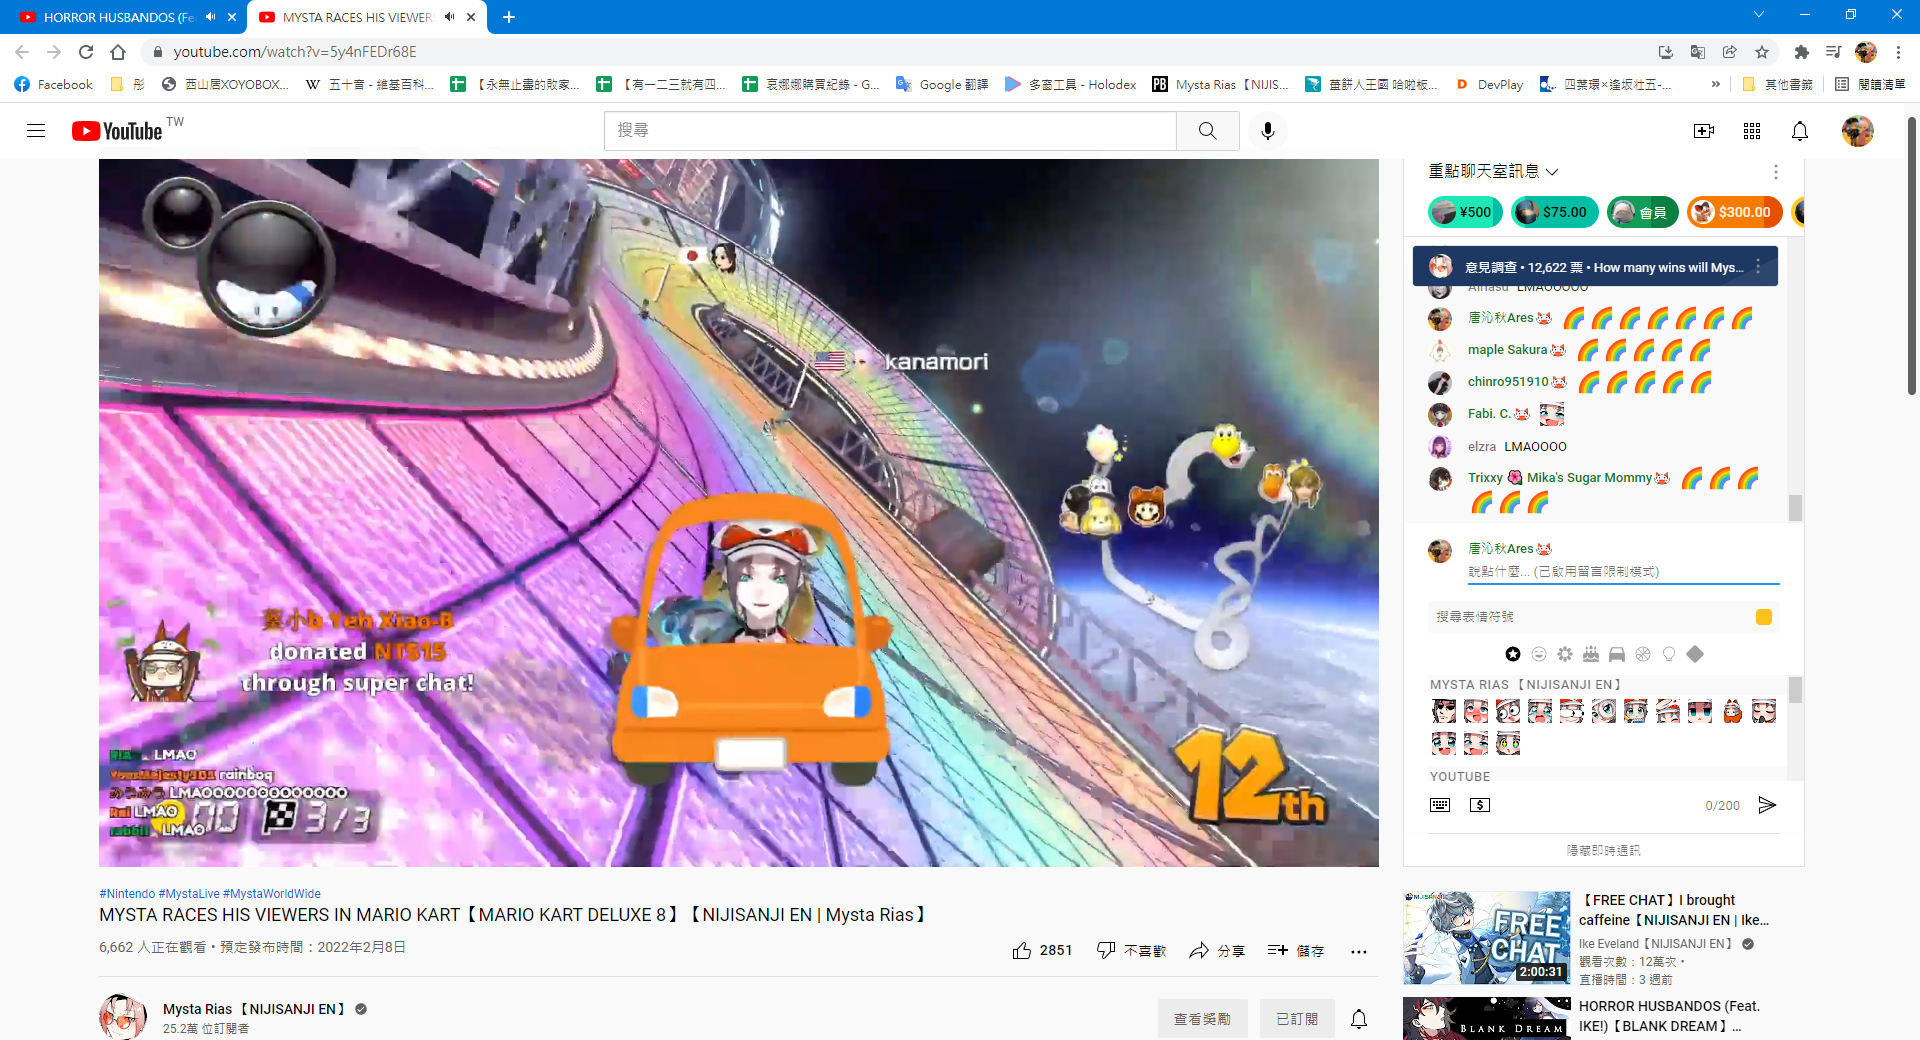
Task: Select the smiley faces emoji category
Action: [1539, 654]
